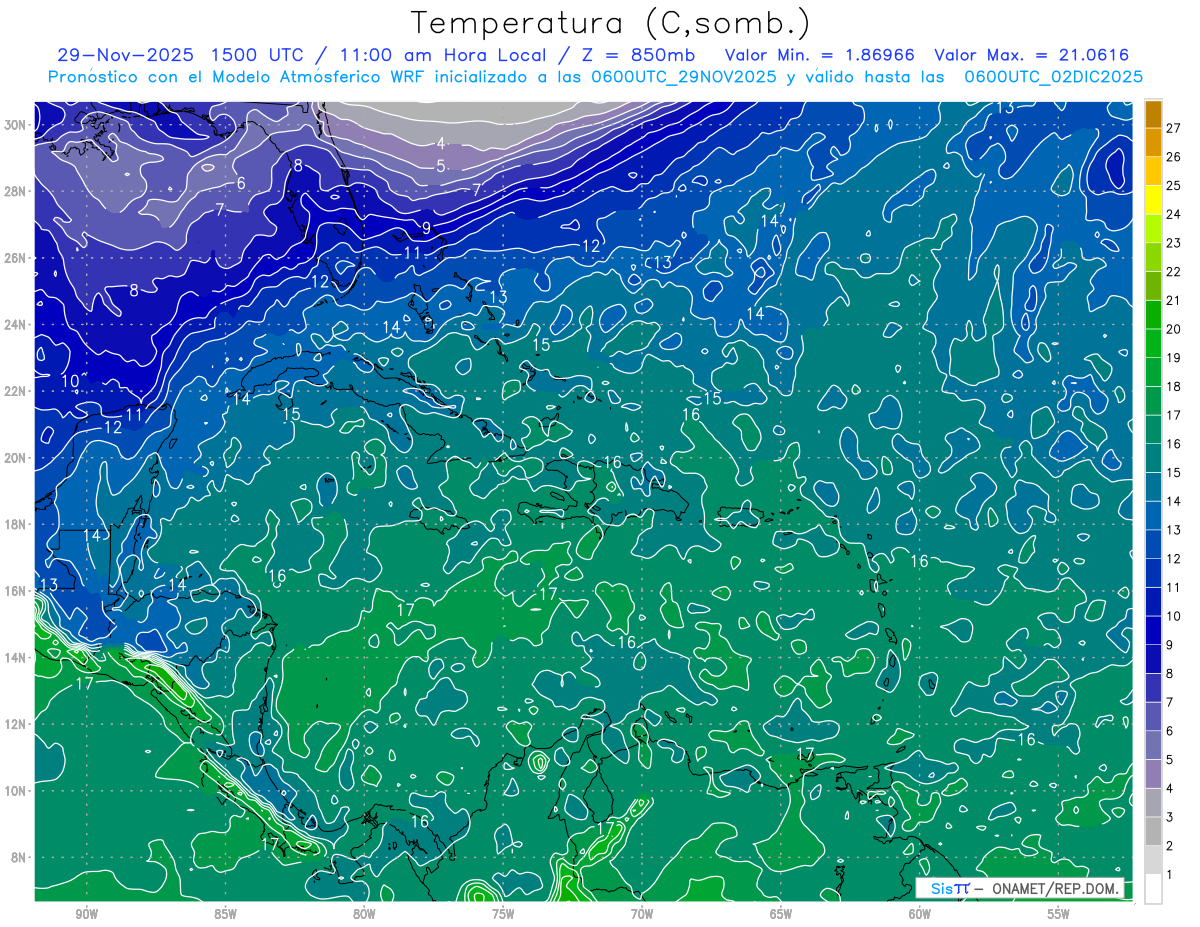This screenshot has width=1200, height=927.
Task: Click the '5' contour label on map
Action: coord(440,166)
